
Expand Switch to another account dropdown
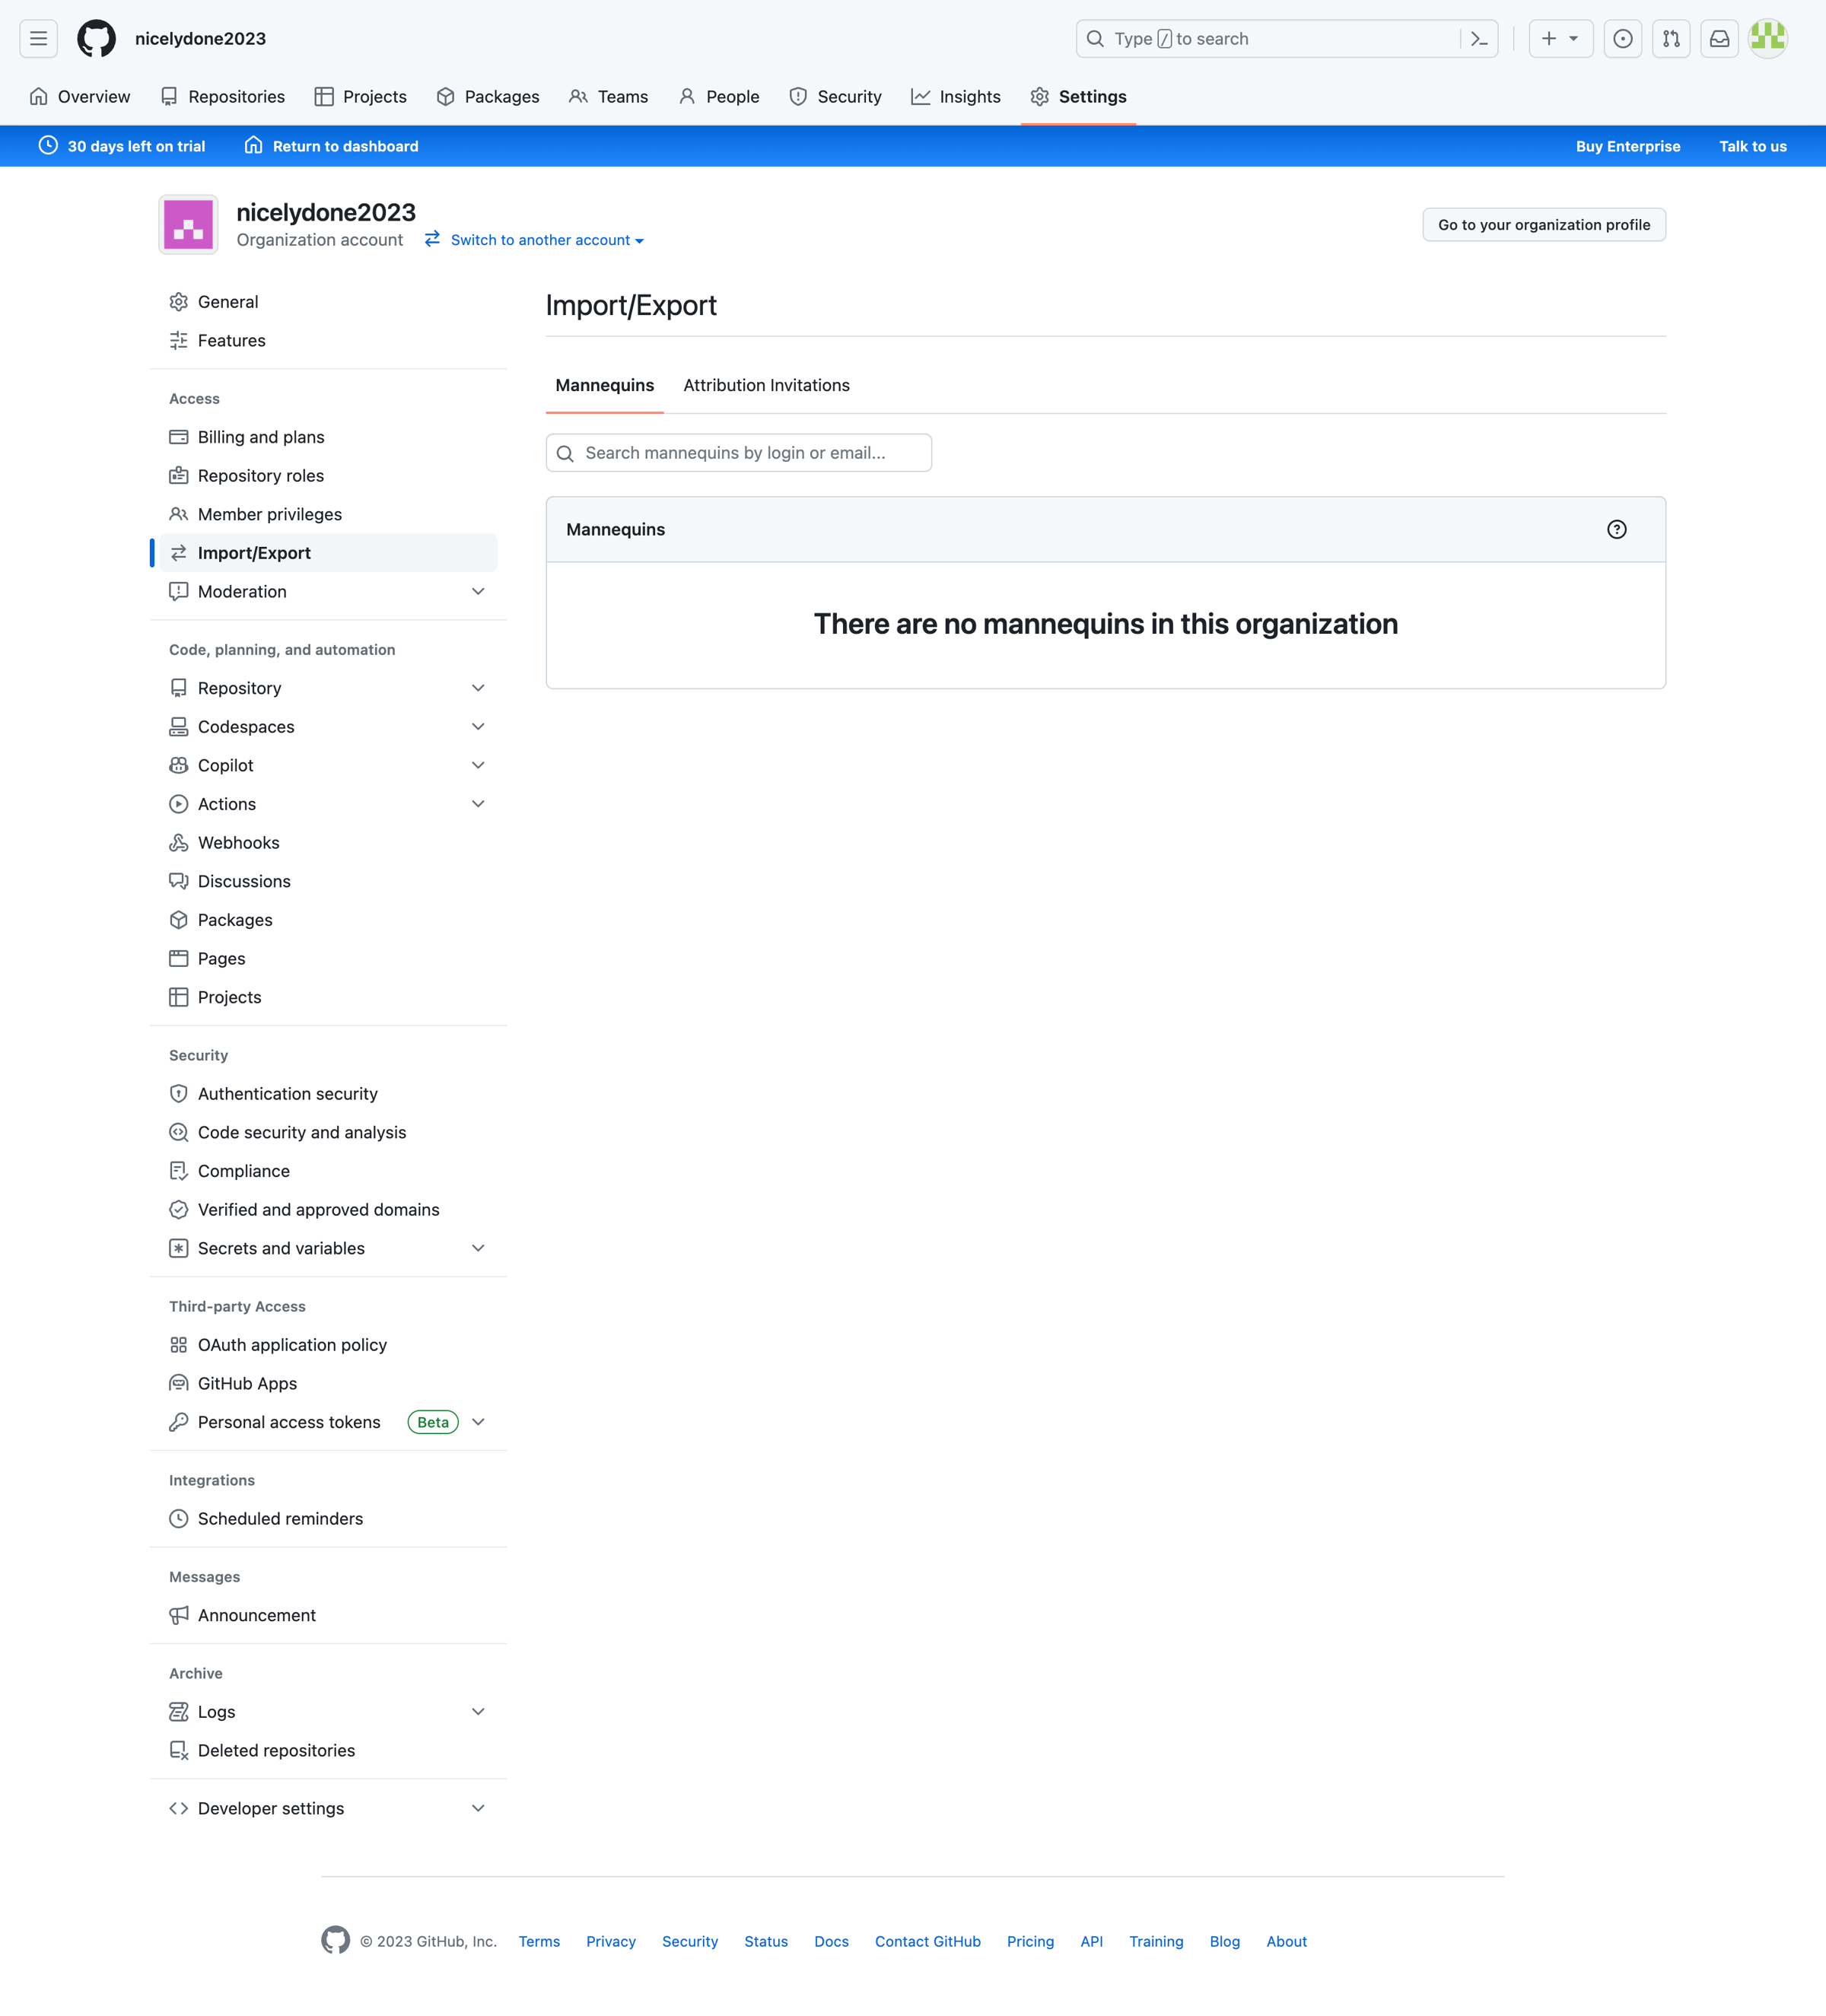click(534, 240)
